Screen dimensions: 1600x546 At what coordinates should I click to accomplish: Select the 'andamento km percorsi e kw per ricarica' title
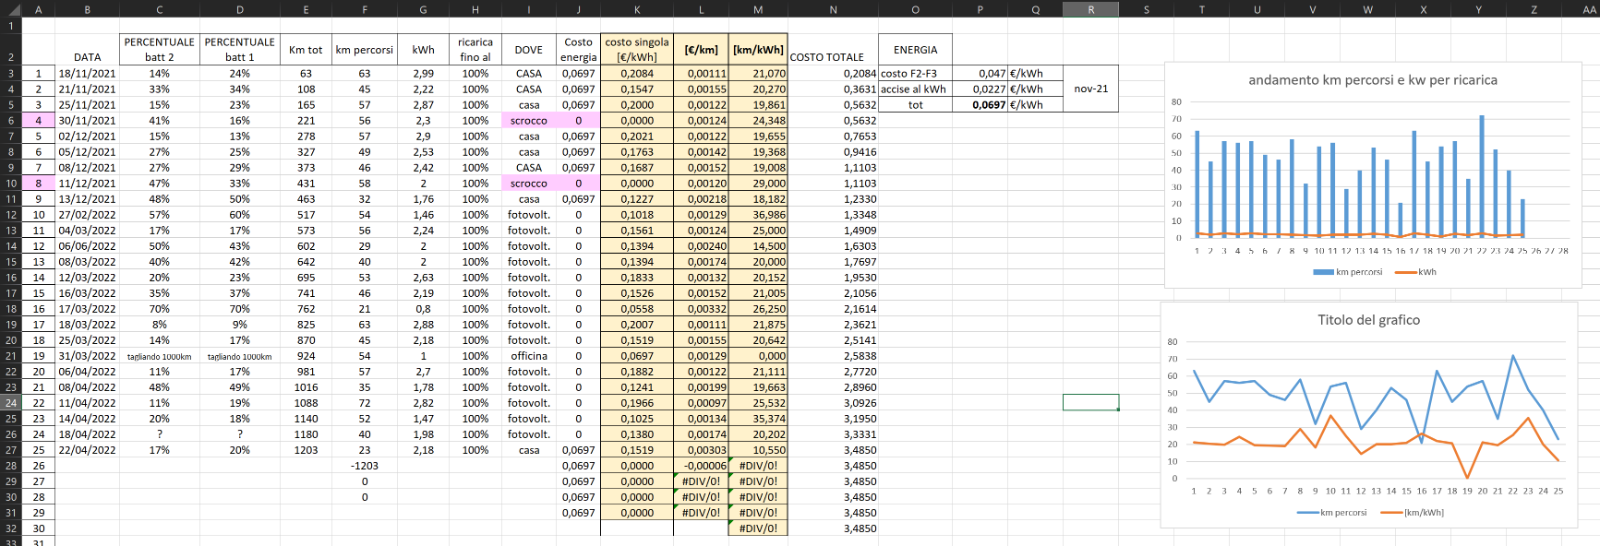1372,80
